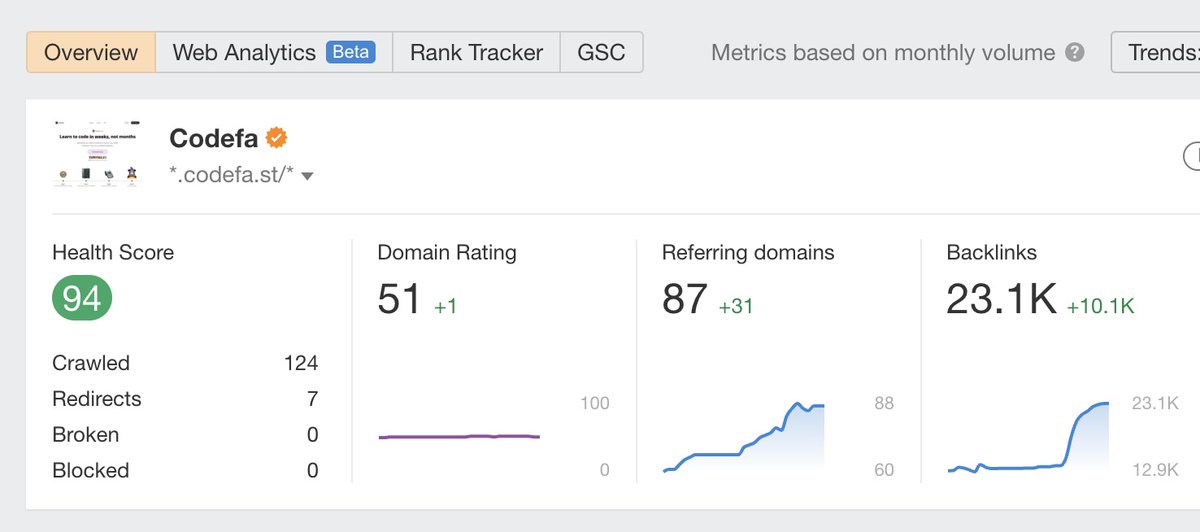Switch to the Web Analytics tab
The image size is (1200, 532).
(273, 52)
